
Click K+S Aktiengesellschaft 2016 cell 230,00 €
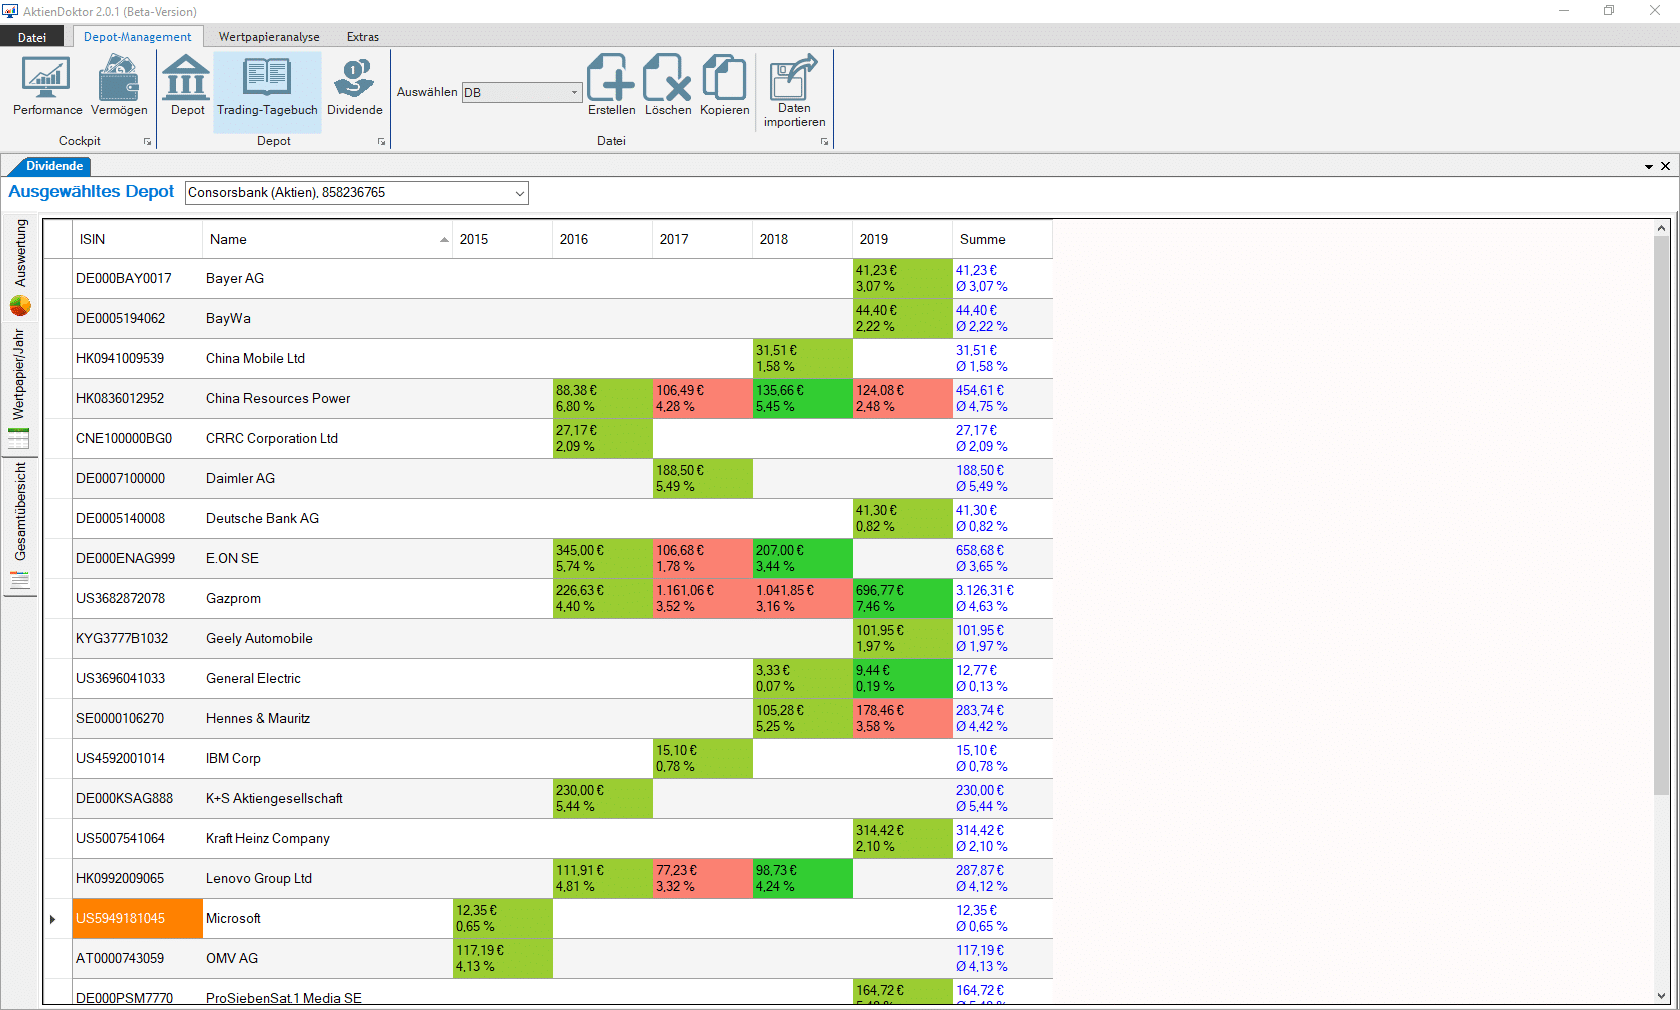pyautogui.click(x=602, y=799)
